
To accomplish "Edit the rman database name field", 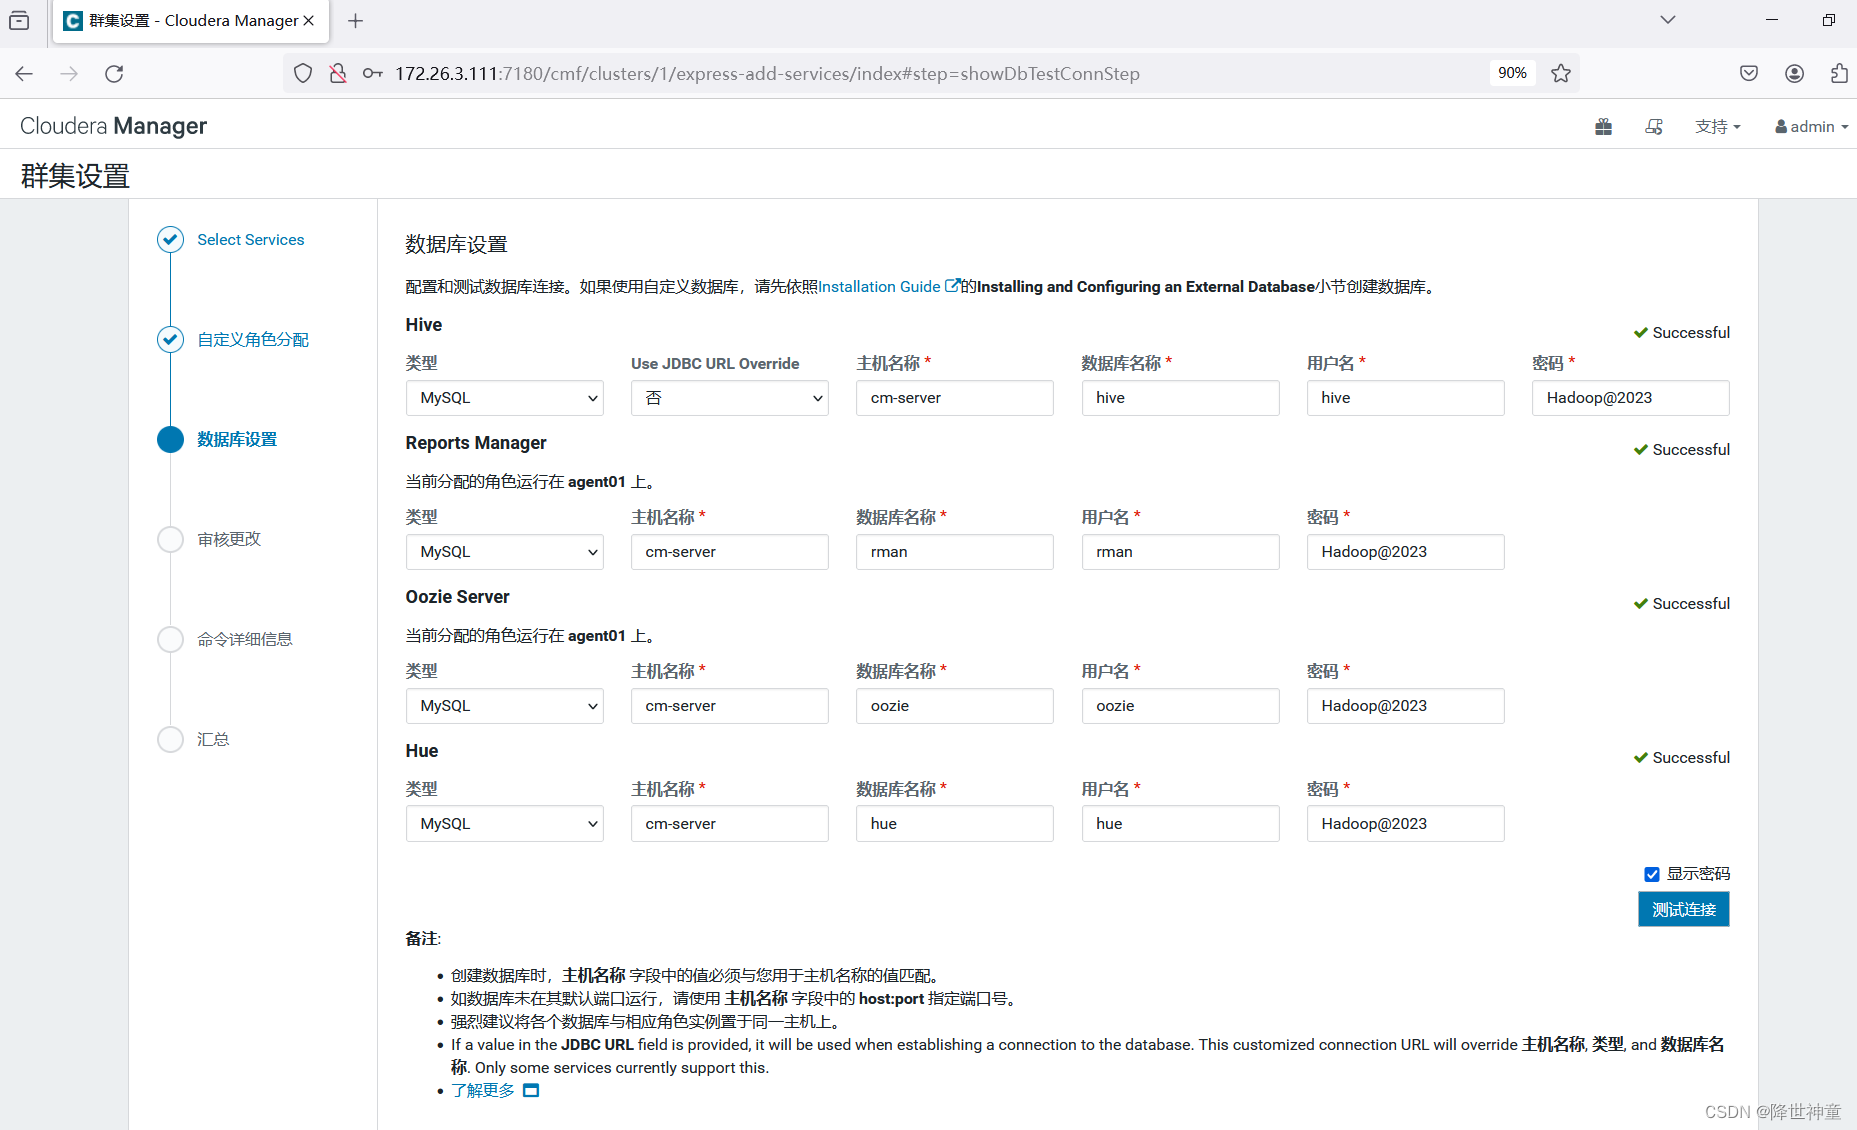I will tap(955, 552).
